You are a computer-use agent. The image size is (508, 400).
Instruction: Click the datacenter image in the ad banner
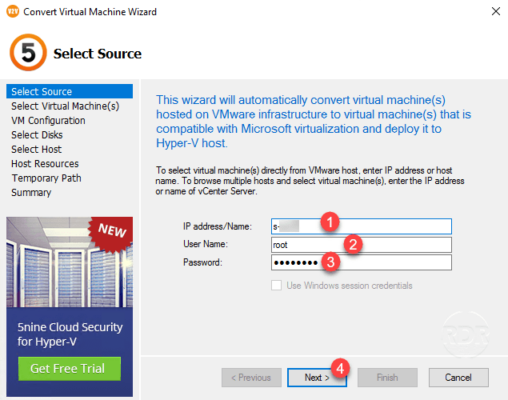tap(69, 262)
